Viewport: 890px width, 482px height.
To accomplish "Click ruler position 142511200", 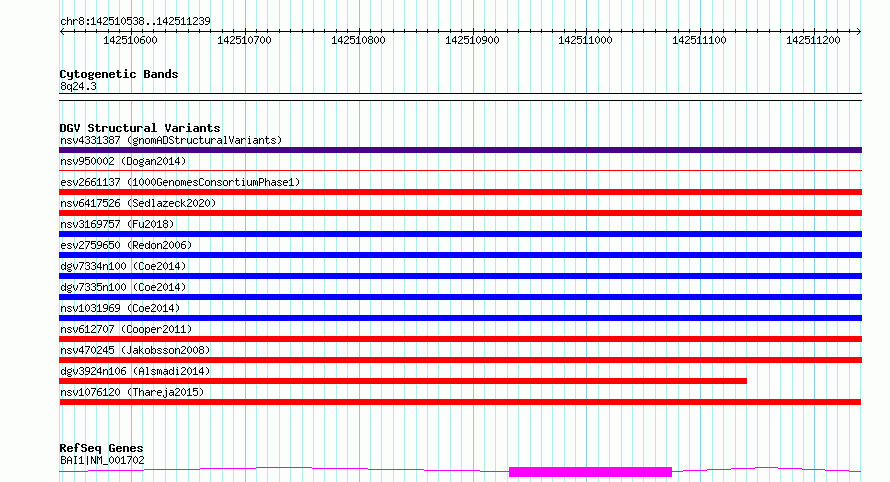I will [813, 40].
